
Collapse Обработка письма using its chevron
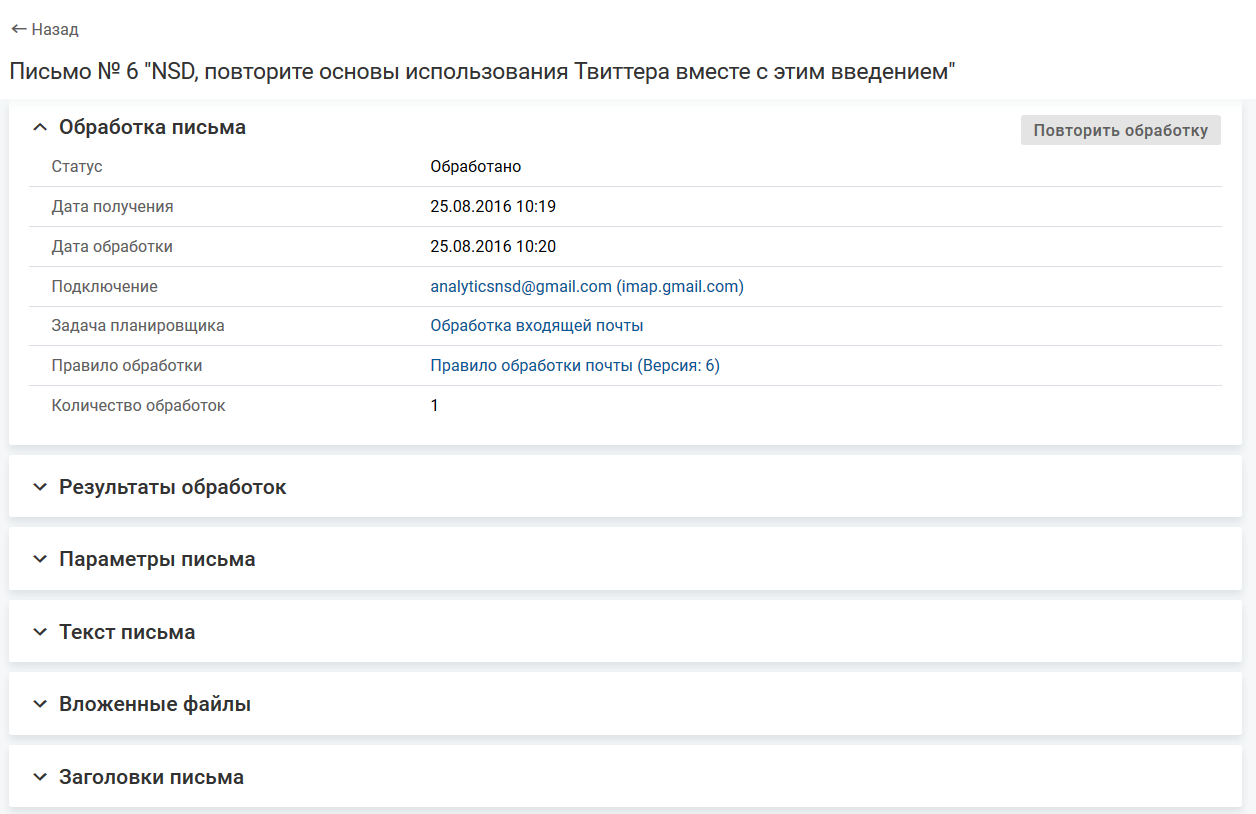coord(40,128)
